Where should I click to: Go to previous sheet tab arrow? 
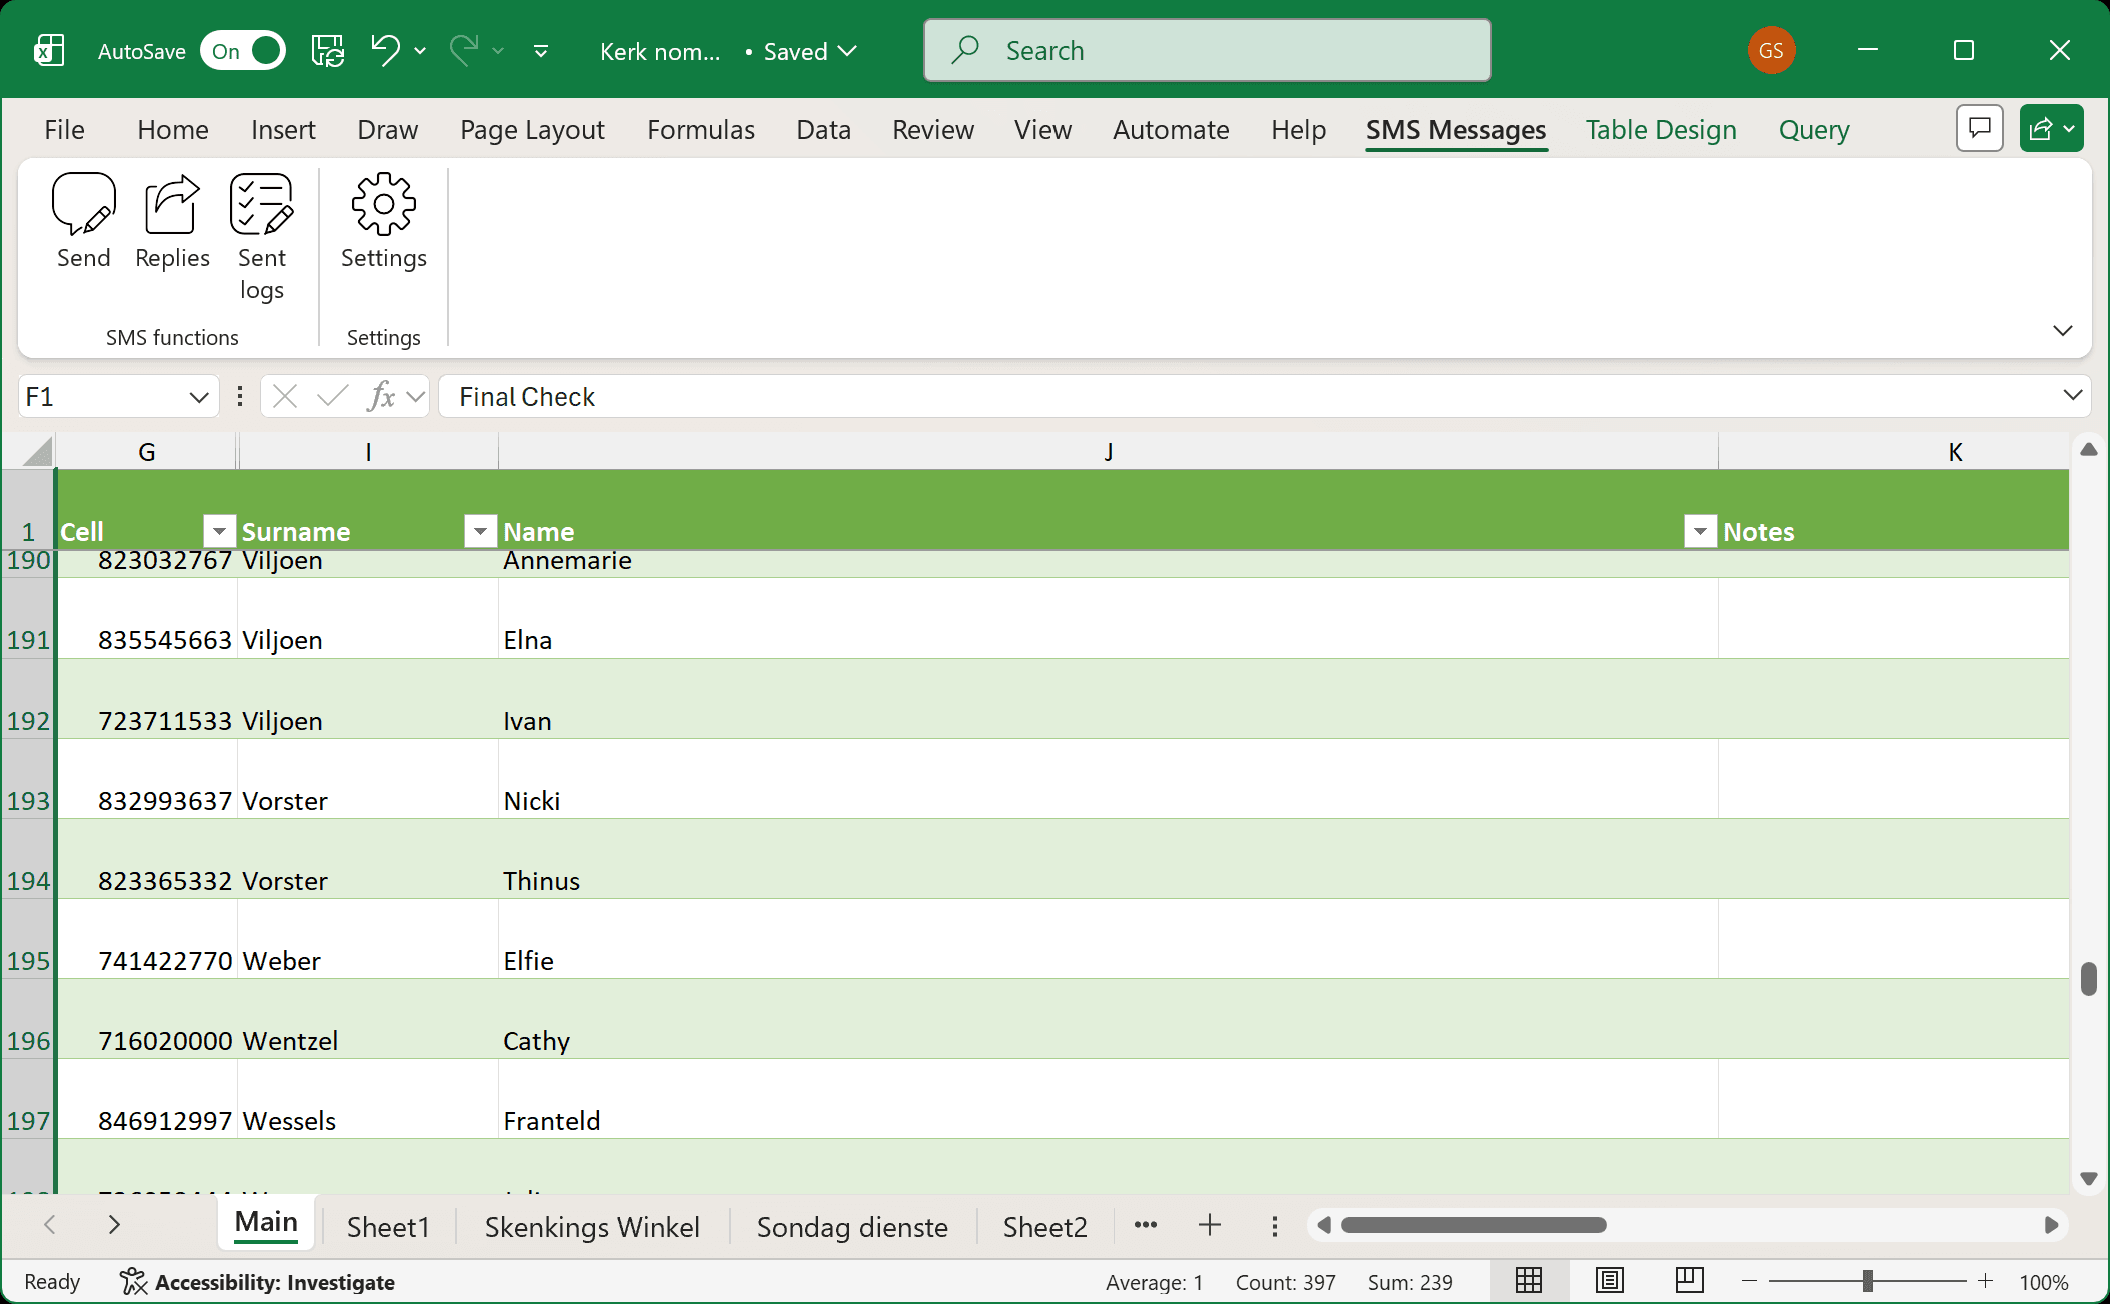click(49, 1225)
